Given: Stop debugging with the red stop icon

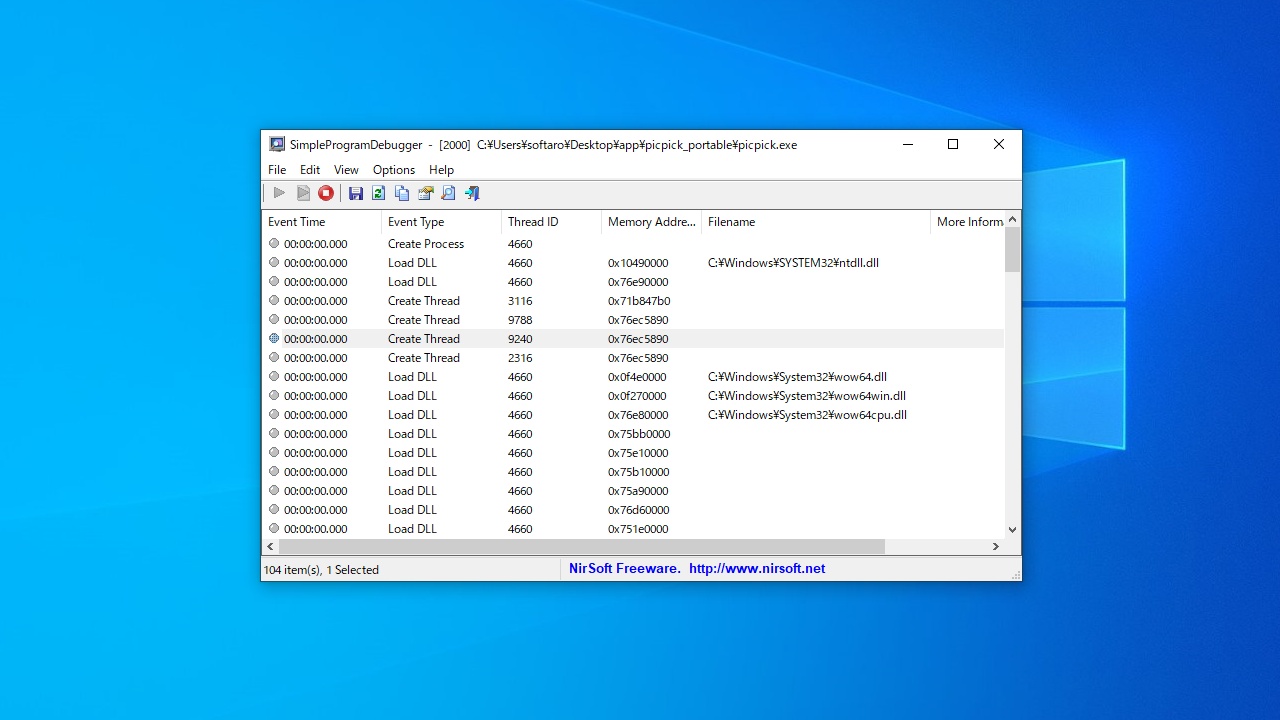Looking at the screenshot, I should coord(326,193).
